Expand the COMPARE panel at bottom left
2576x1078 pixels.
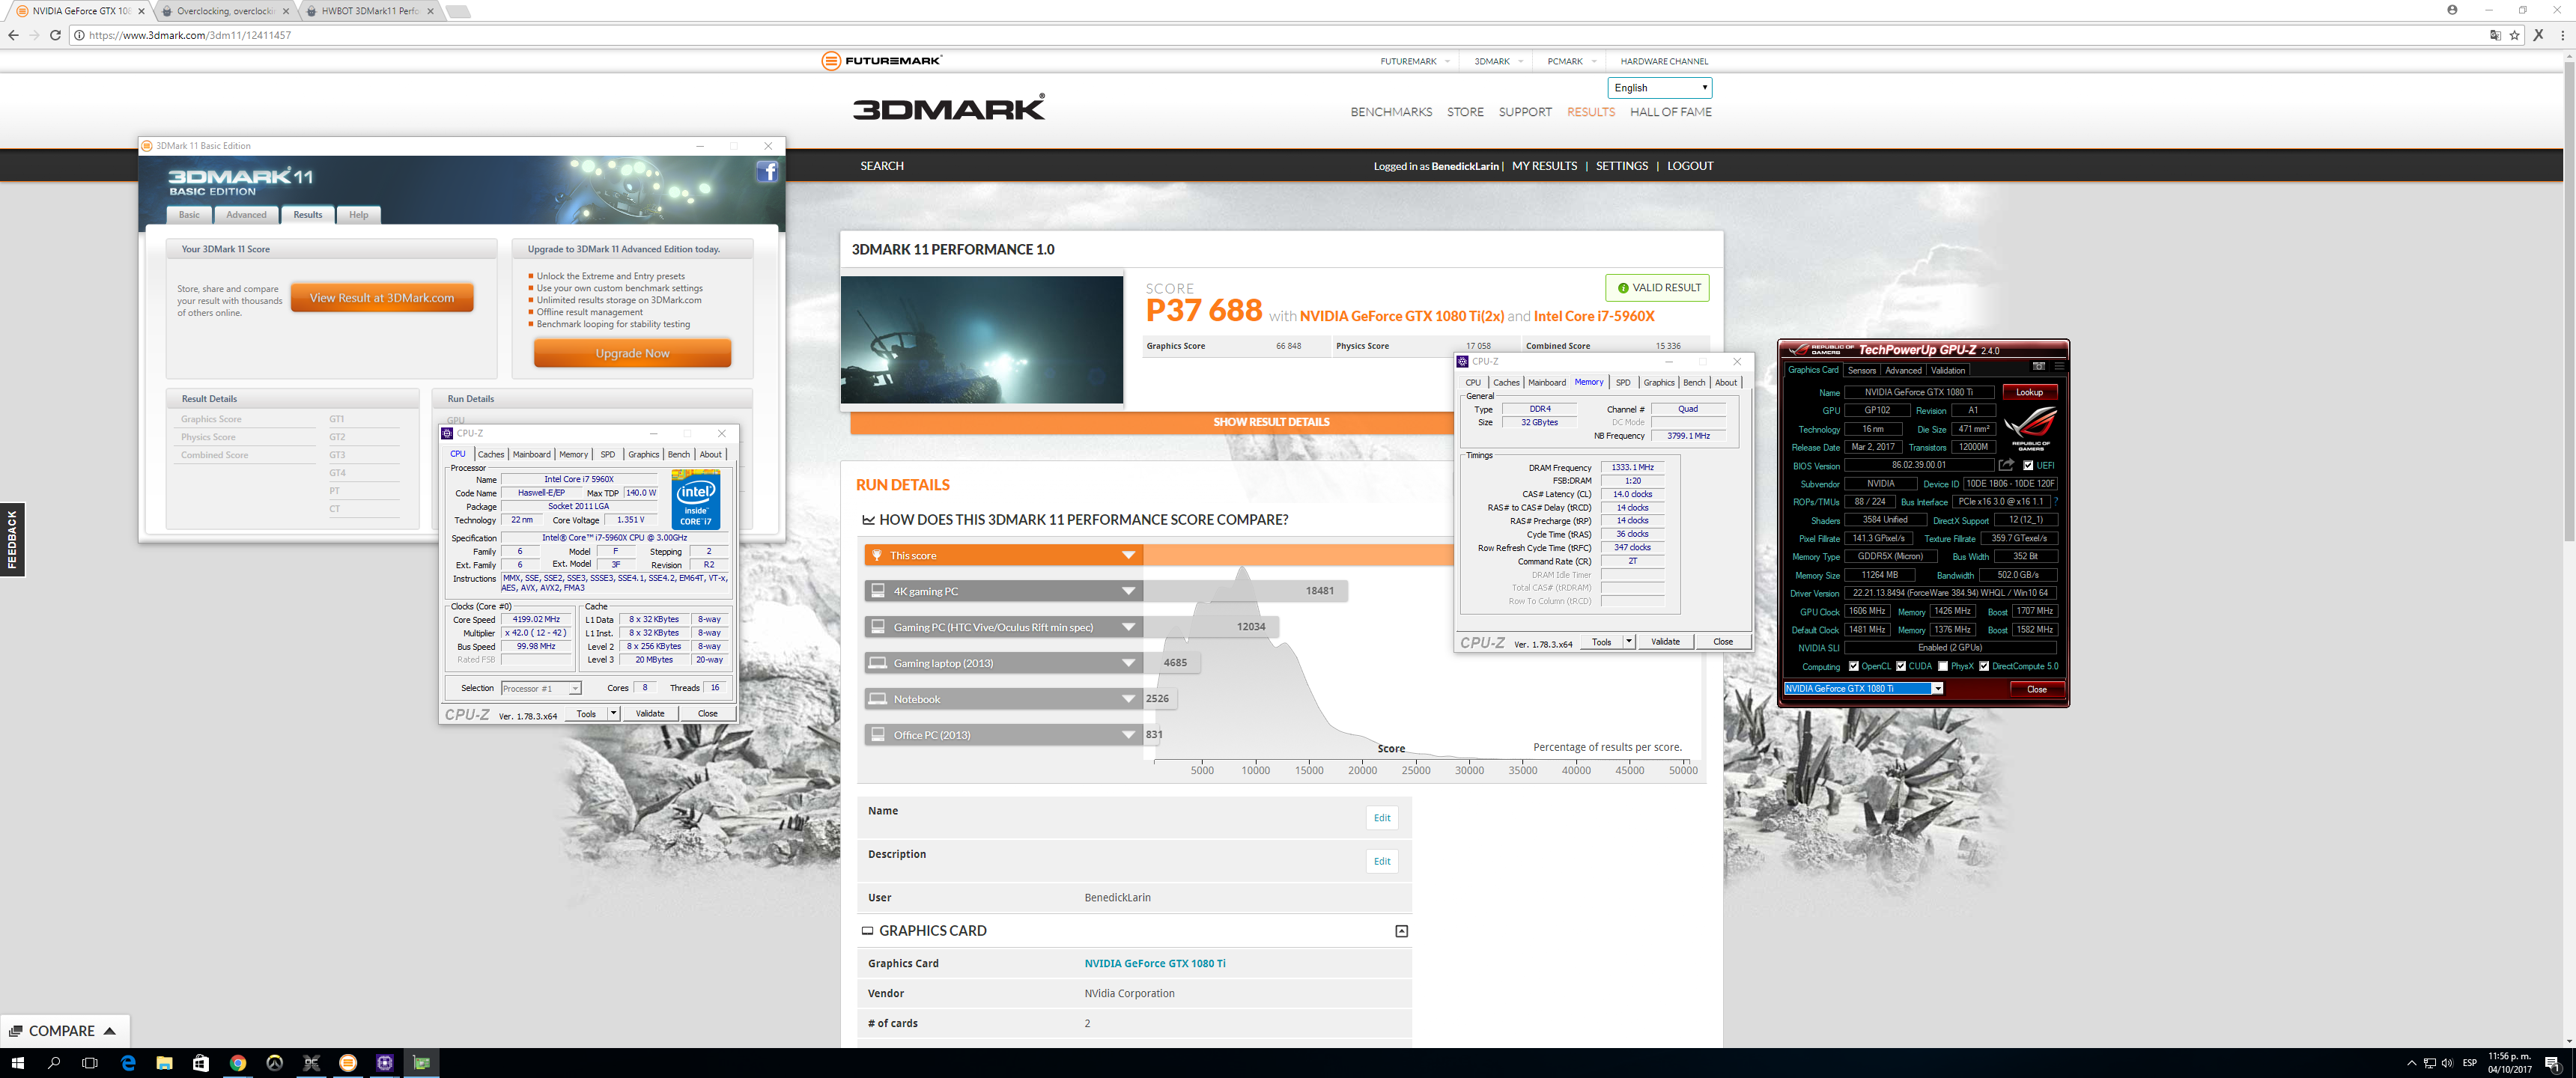click(65, 1031)
